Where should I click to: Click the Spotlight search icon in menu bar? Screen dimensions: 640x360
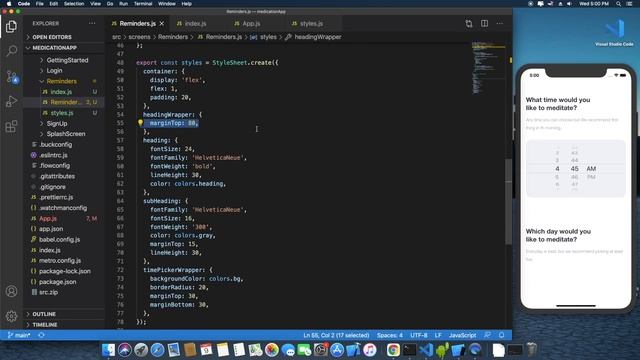(619, 4)
